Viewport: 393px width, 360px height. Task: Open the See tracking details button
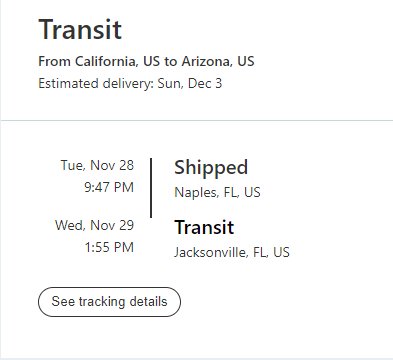(x=109, y=302)
